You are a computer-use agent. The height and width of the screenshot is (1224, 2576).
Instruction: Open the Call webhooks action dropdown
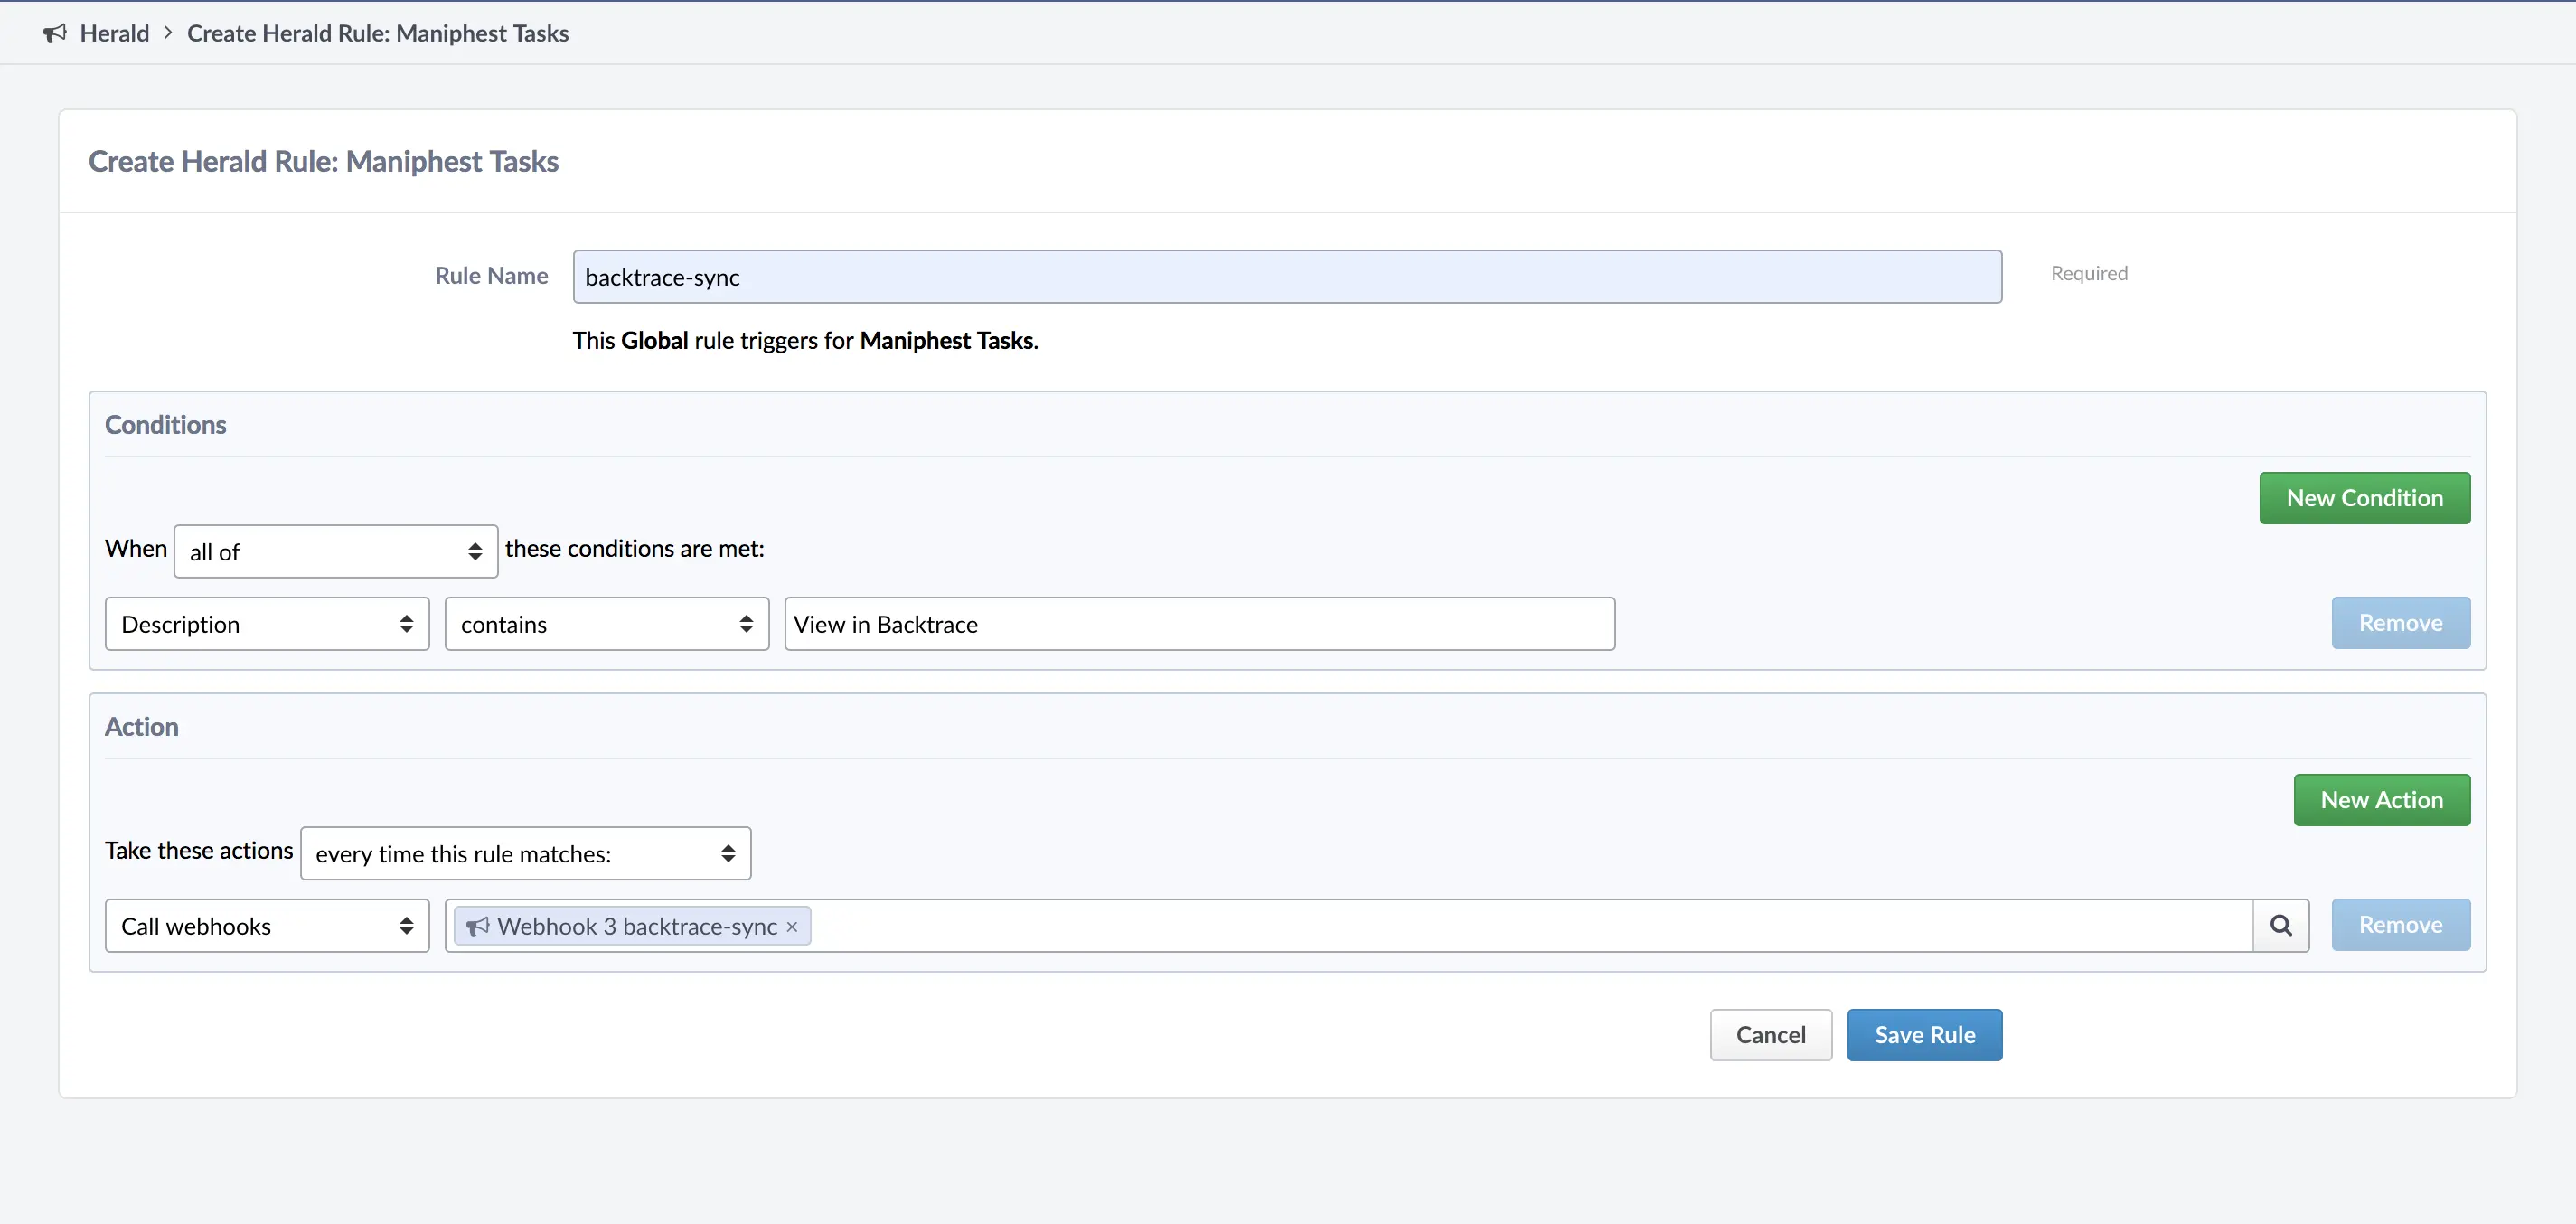[x=266, y=926]
